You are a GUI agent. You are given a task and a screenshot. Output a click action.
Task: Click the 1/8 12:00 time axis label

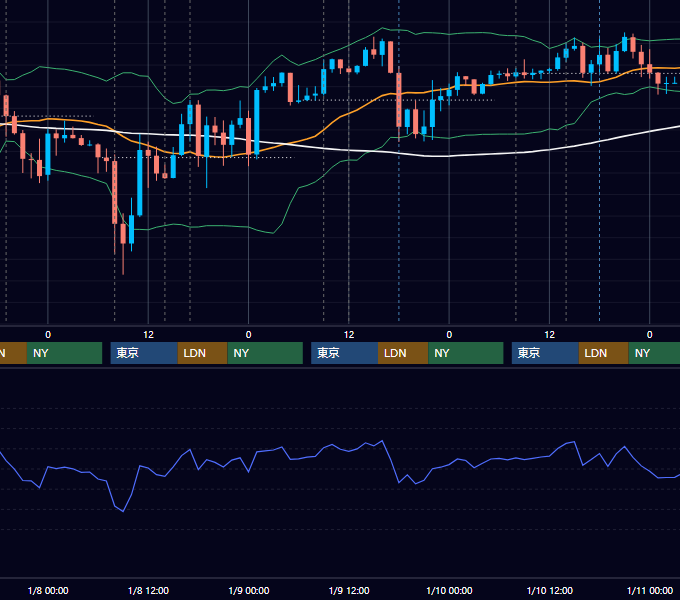148,590
